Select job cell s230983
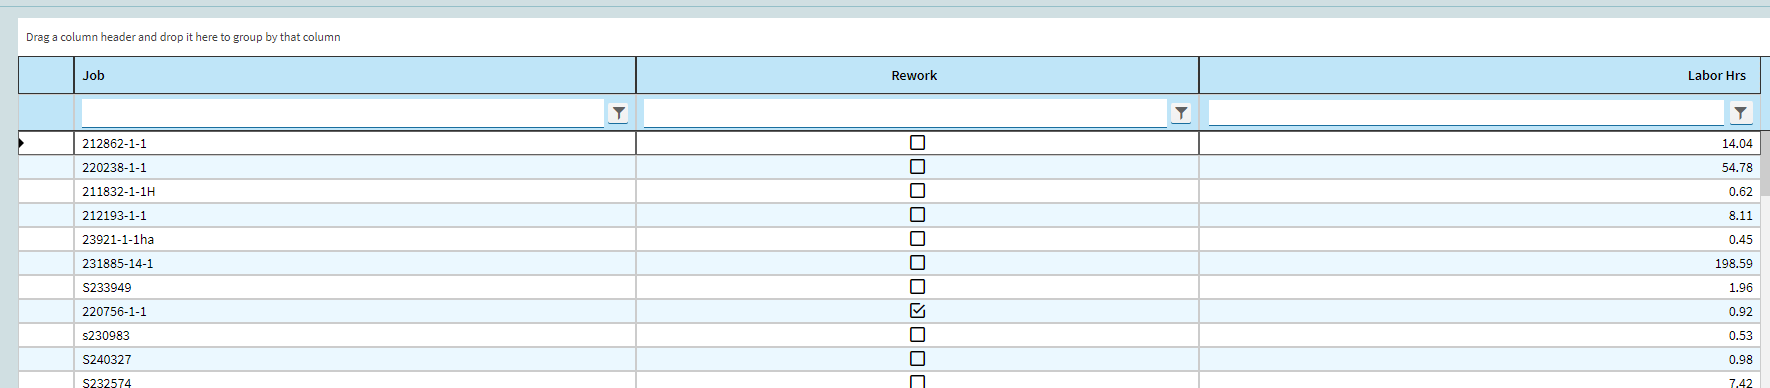The image size is (1770, 388). tap(355, 335)
